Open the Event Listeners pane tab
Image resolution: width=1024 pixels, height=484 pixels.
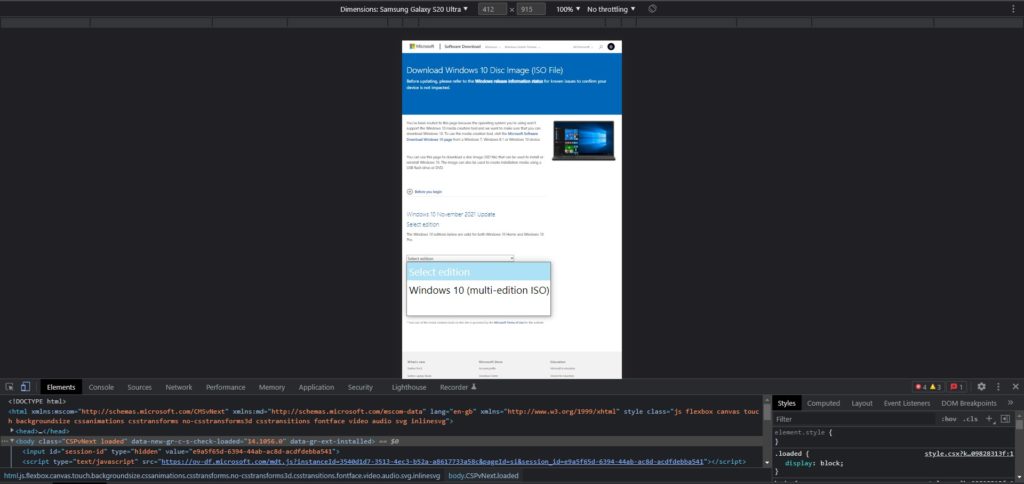pyautogui.click(x=906, y=403)
